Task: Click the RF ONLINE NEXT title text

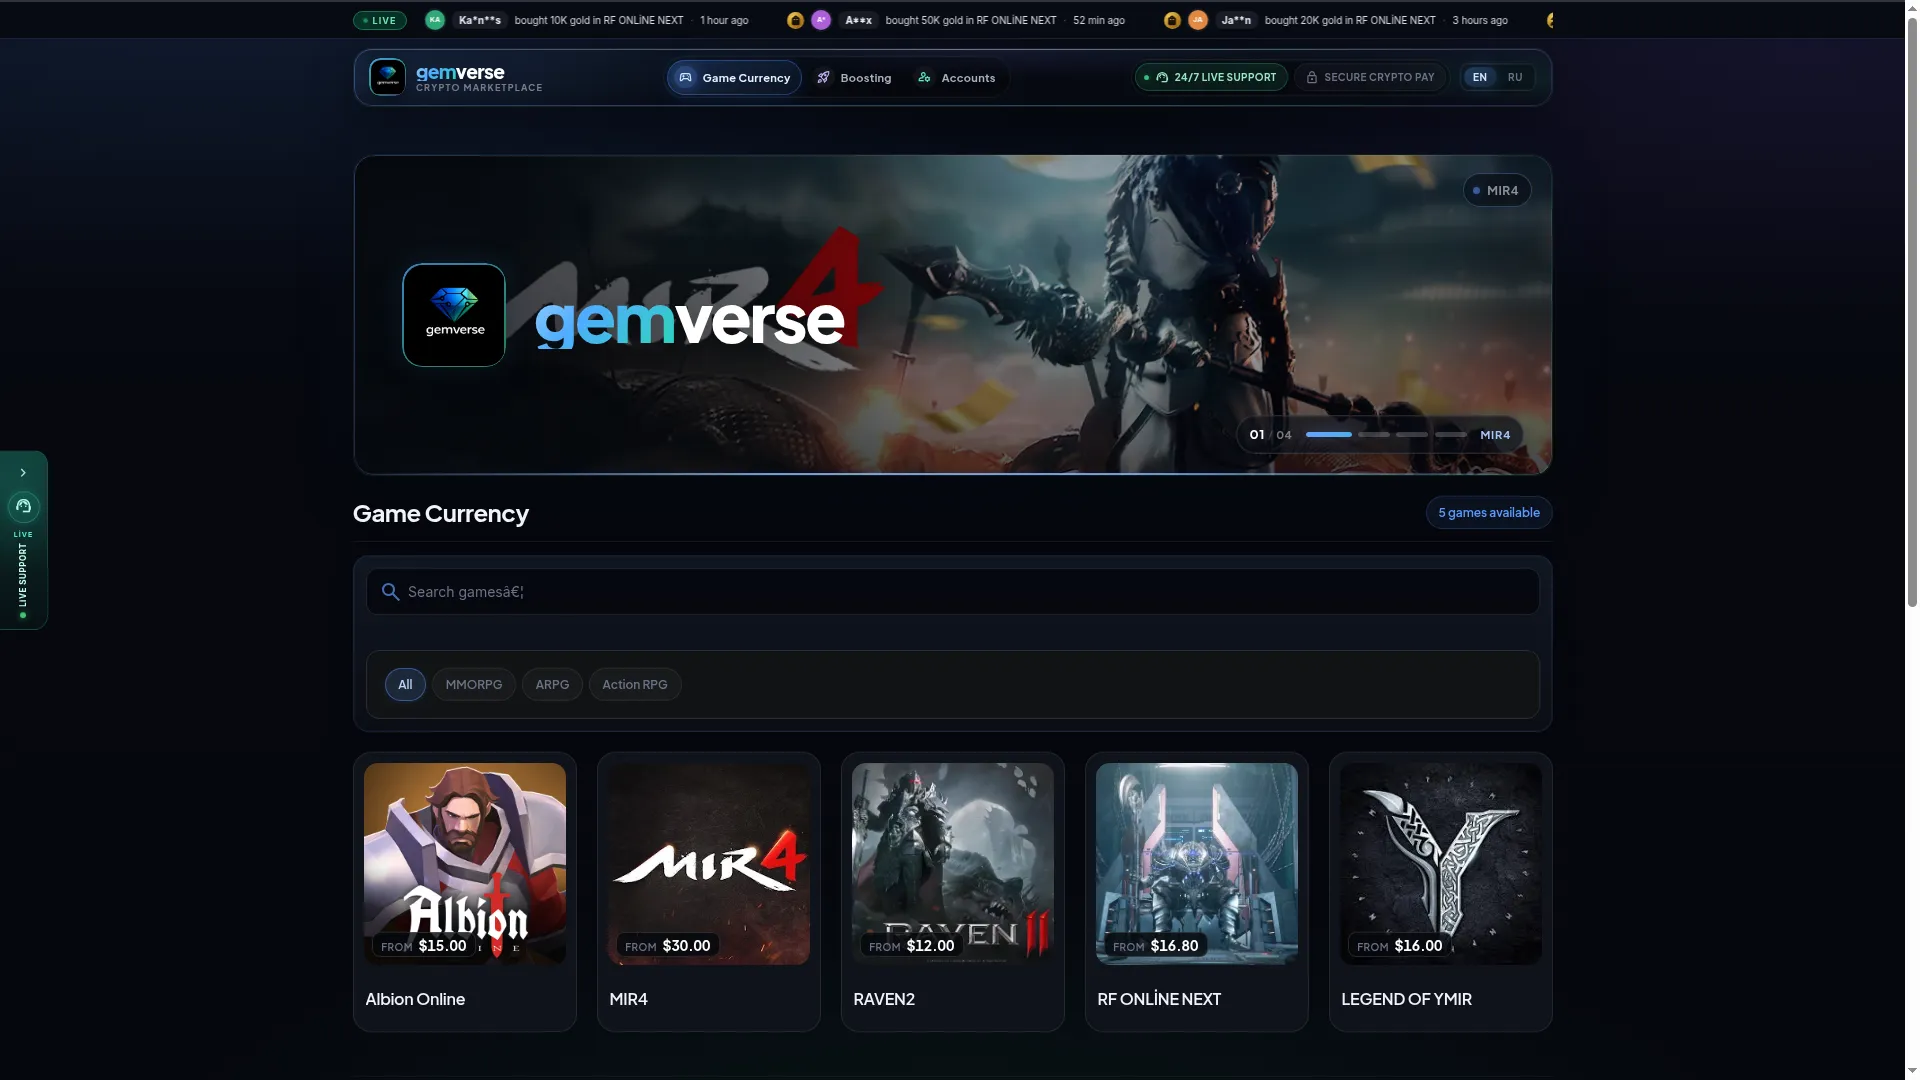Action: tap(1159, 999)
